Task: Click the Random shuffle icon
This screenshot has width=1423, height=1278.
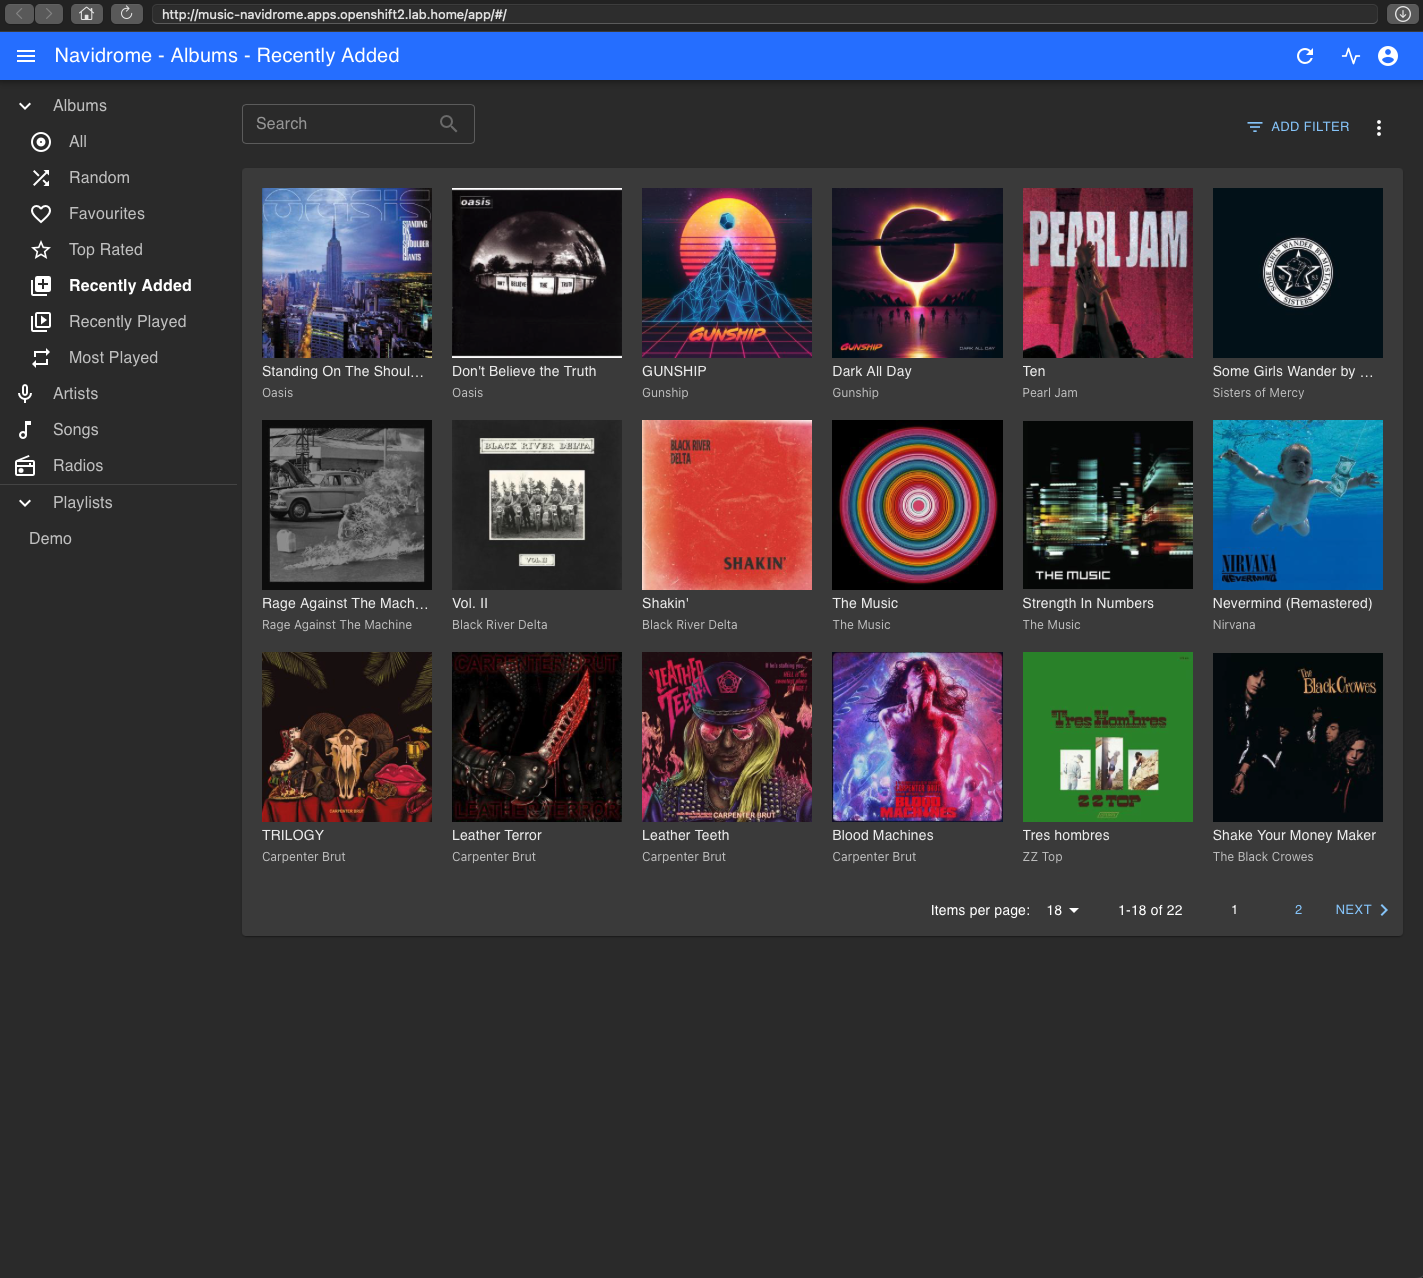Action: click(x=41, y=178)
